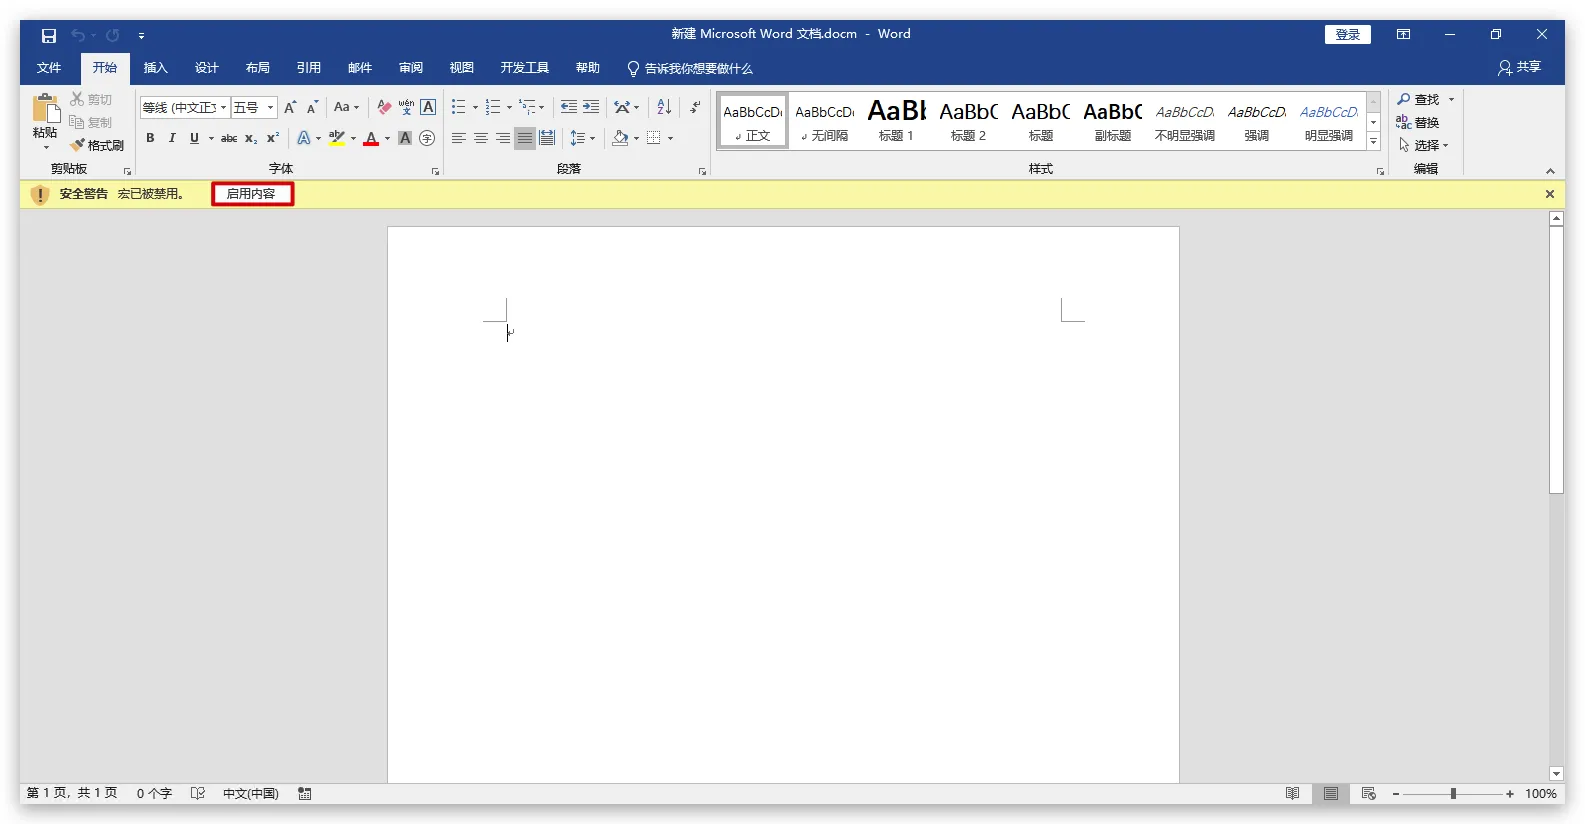Click the 启用内容 (Enable Content) button
The image size is (1585, 824).
click(x=252, y=194)
